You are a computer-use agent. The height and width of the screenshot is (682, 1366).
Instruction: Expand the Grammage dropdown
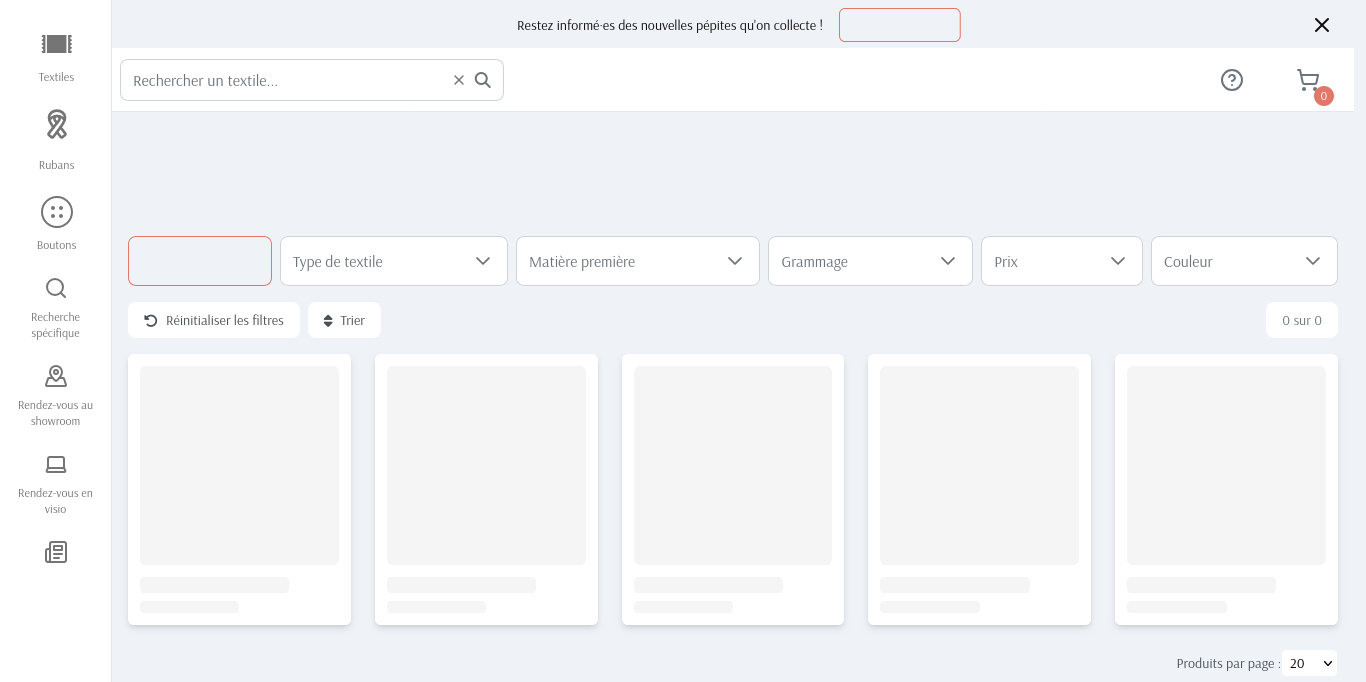(x=869, y=261)
